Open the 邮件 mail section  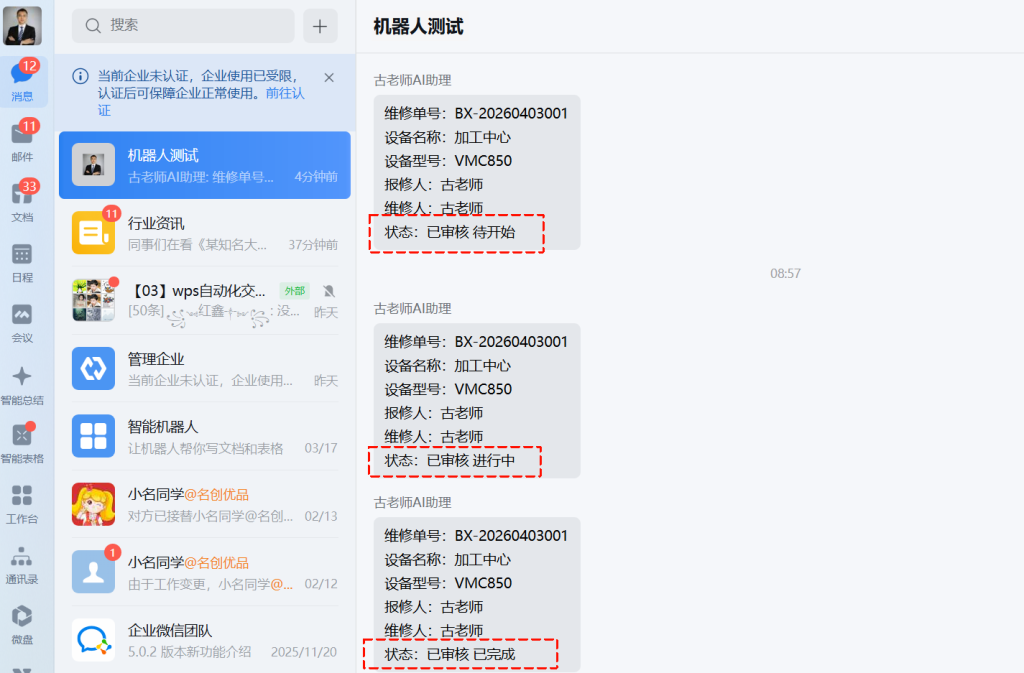[22, 141]
